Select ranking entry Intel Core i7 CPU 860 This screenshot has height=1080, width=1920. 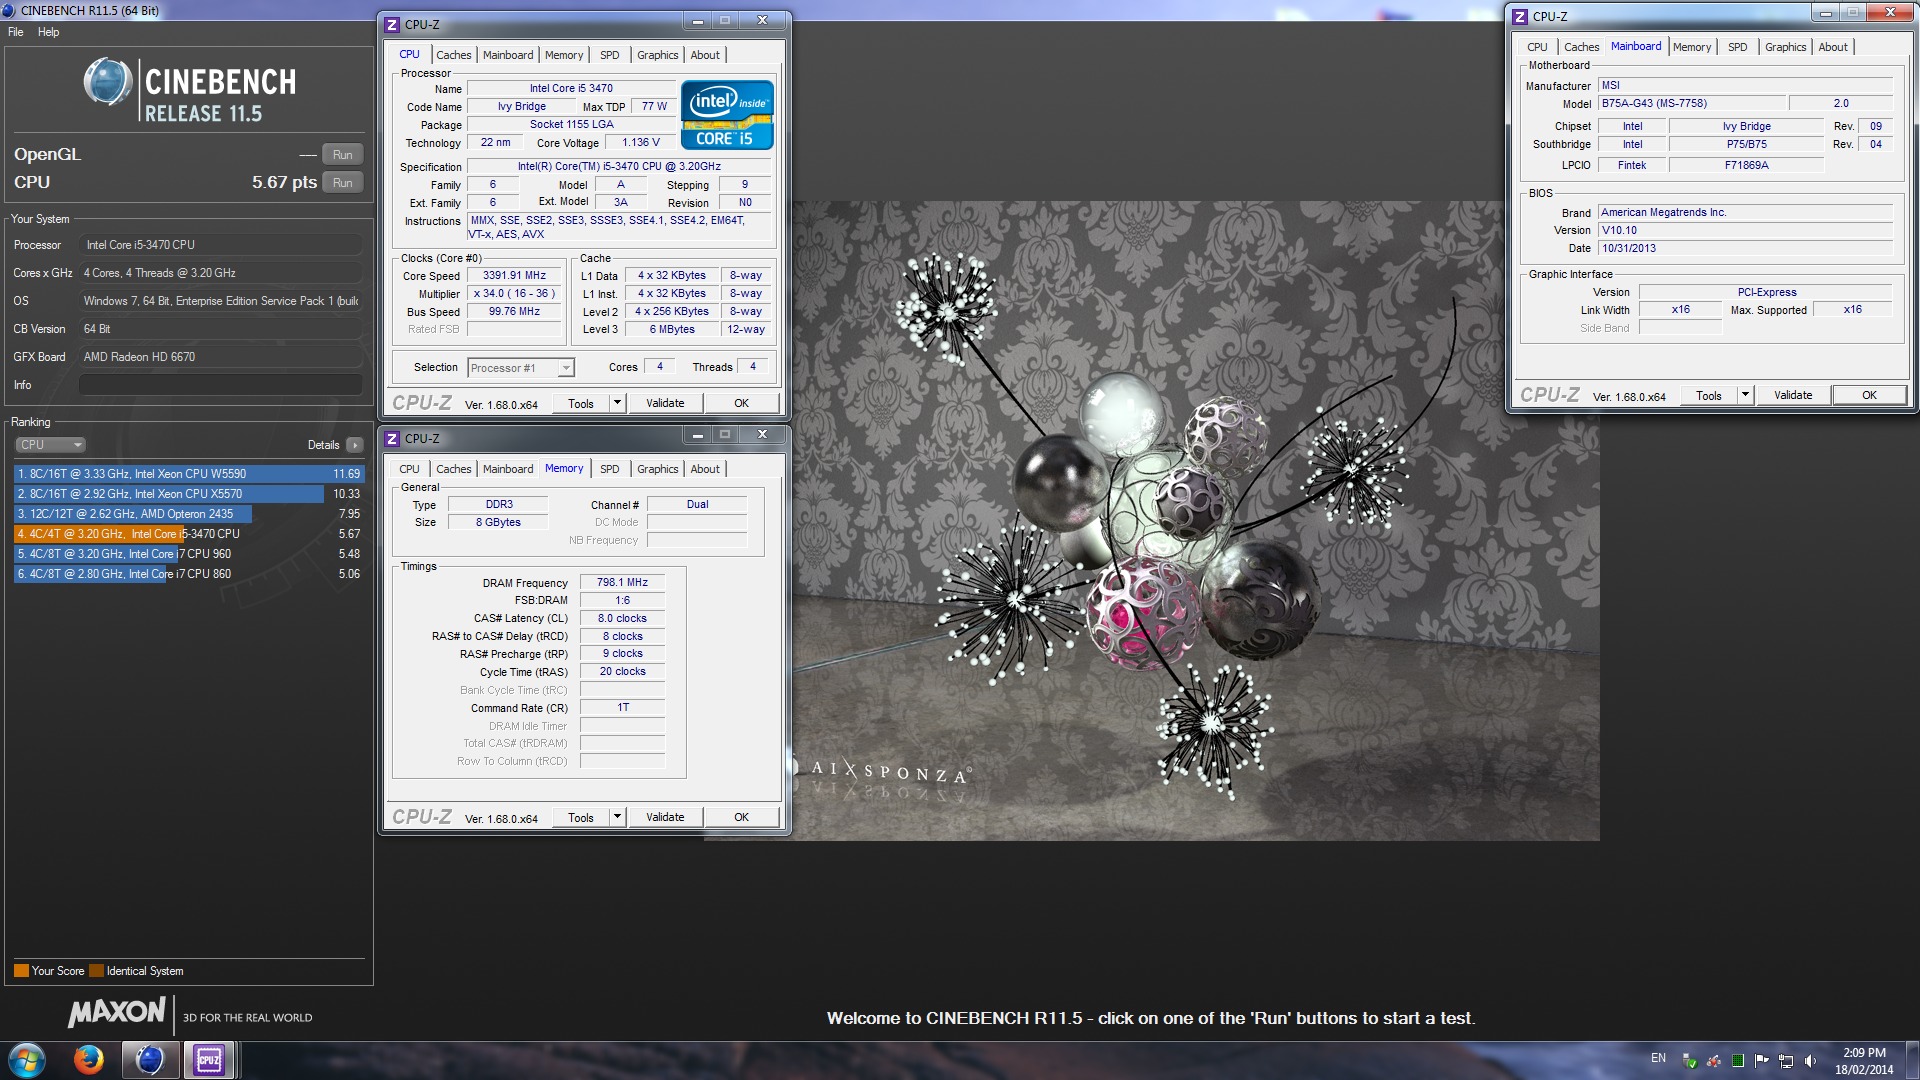(188, 574)
